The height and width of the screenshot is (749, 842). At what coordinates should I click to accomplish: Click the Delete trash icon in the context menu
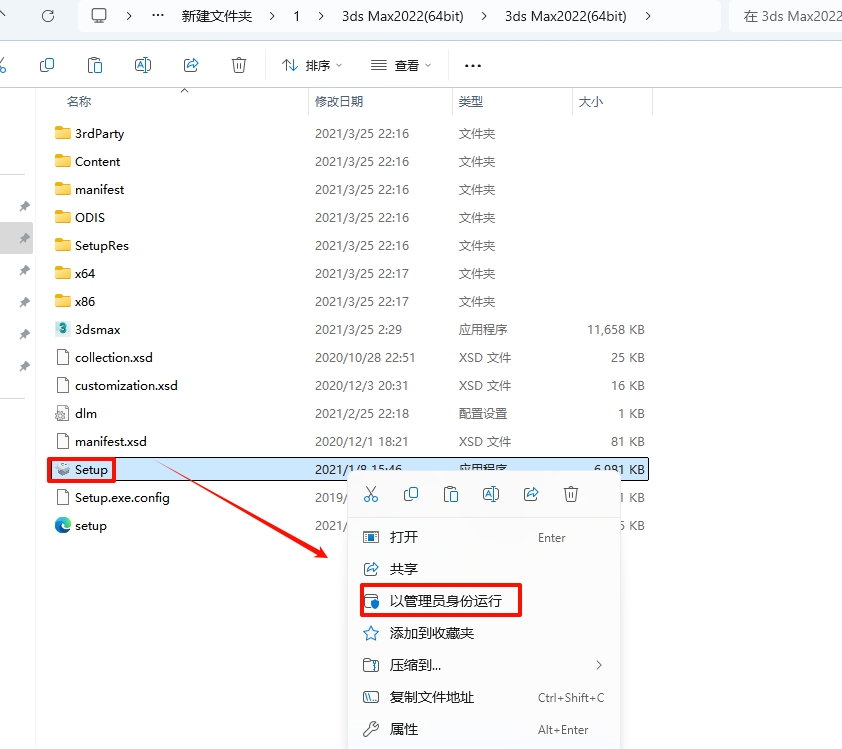click(571, 494)
